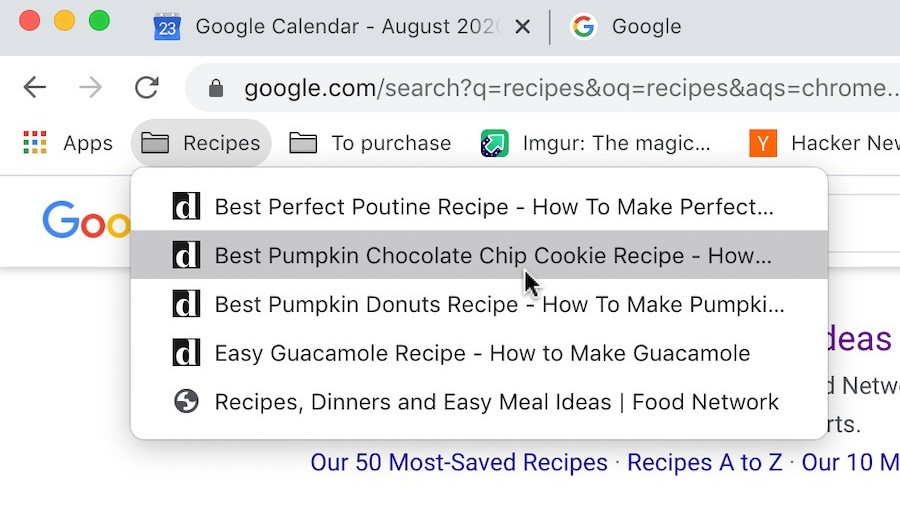Click the Google Calendar tab favicon
900x510 pixels.
coord(167,26)
